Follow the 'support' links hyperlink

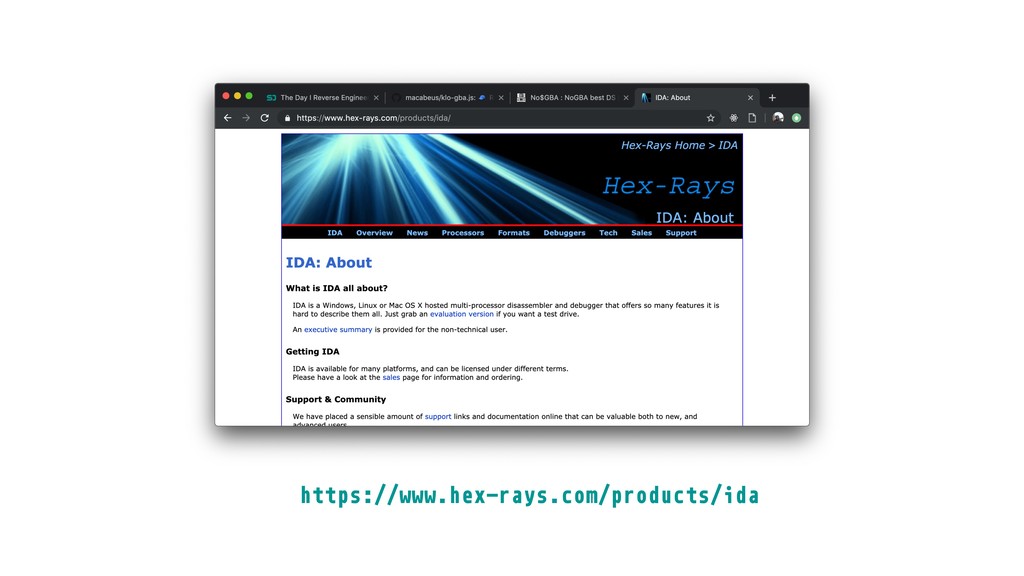tap(438, 417)
